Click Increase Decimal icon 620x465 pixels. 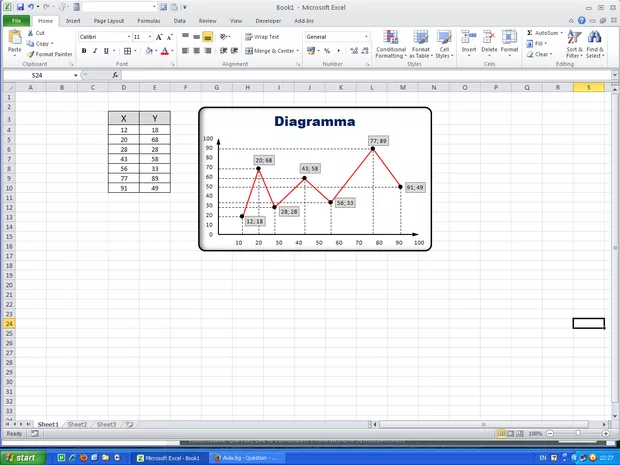tap(354, 51)
